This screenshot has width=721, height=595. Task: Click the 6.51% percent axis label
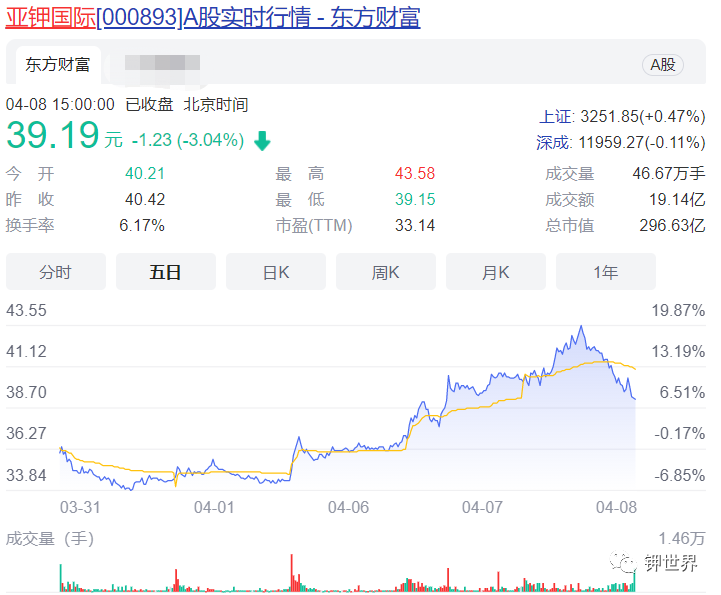(682, 393)
